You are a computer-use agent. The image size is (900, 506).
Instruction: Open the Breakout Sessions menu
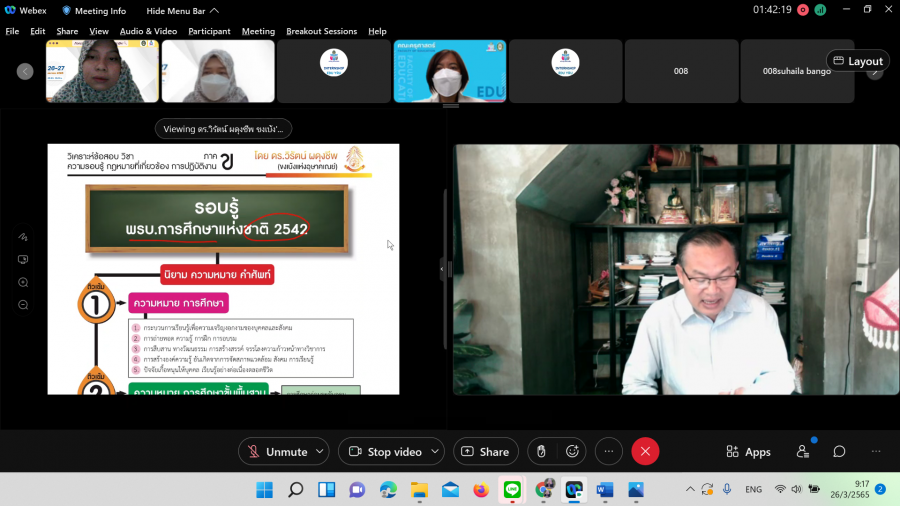click(x=321, y=31)
